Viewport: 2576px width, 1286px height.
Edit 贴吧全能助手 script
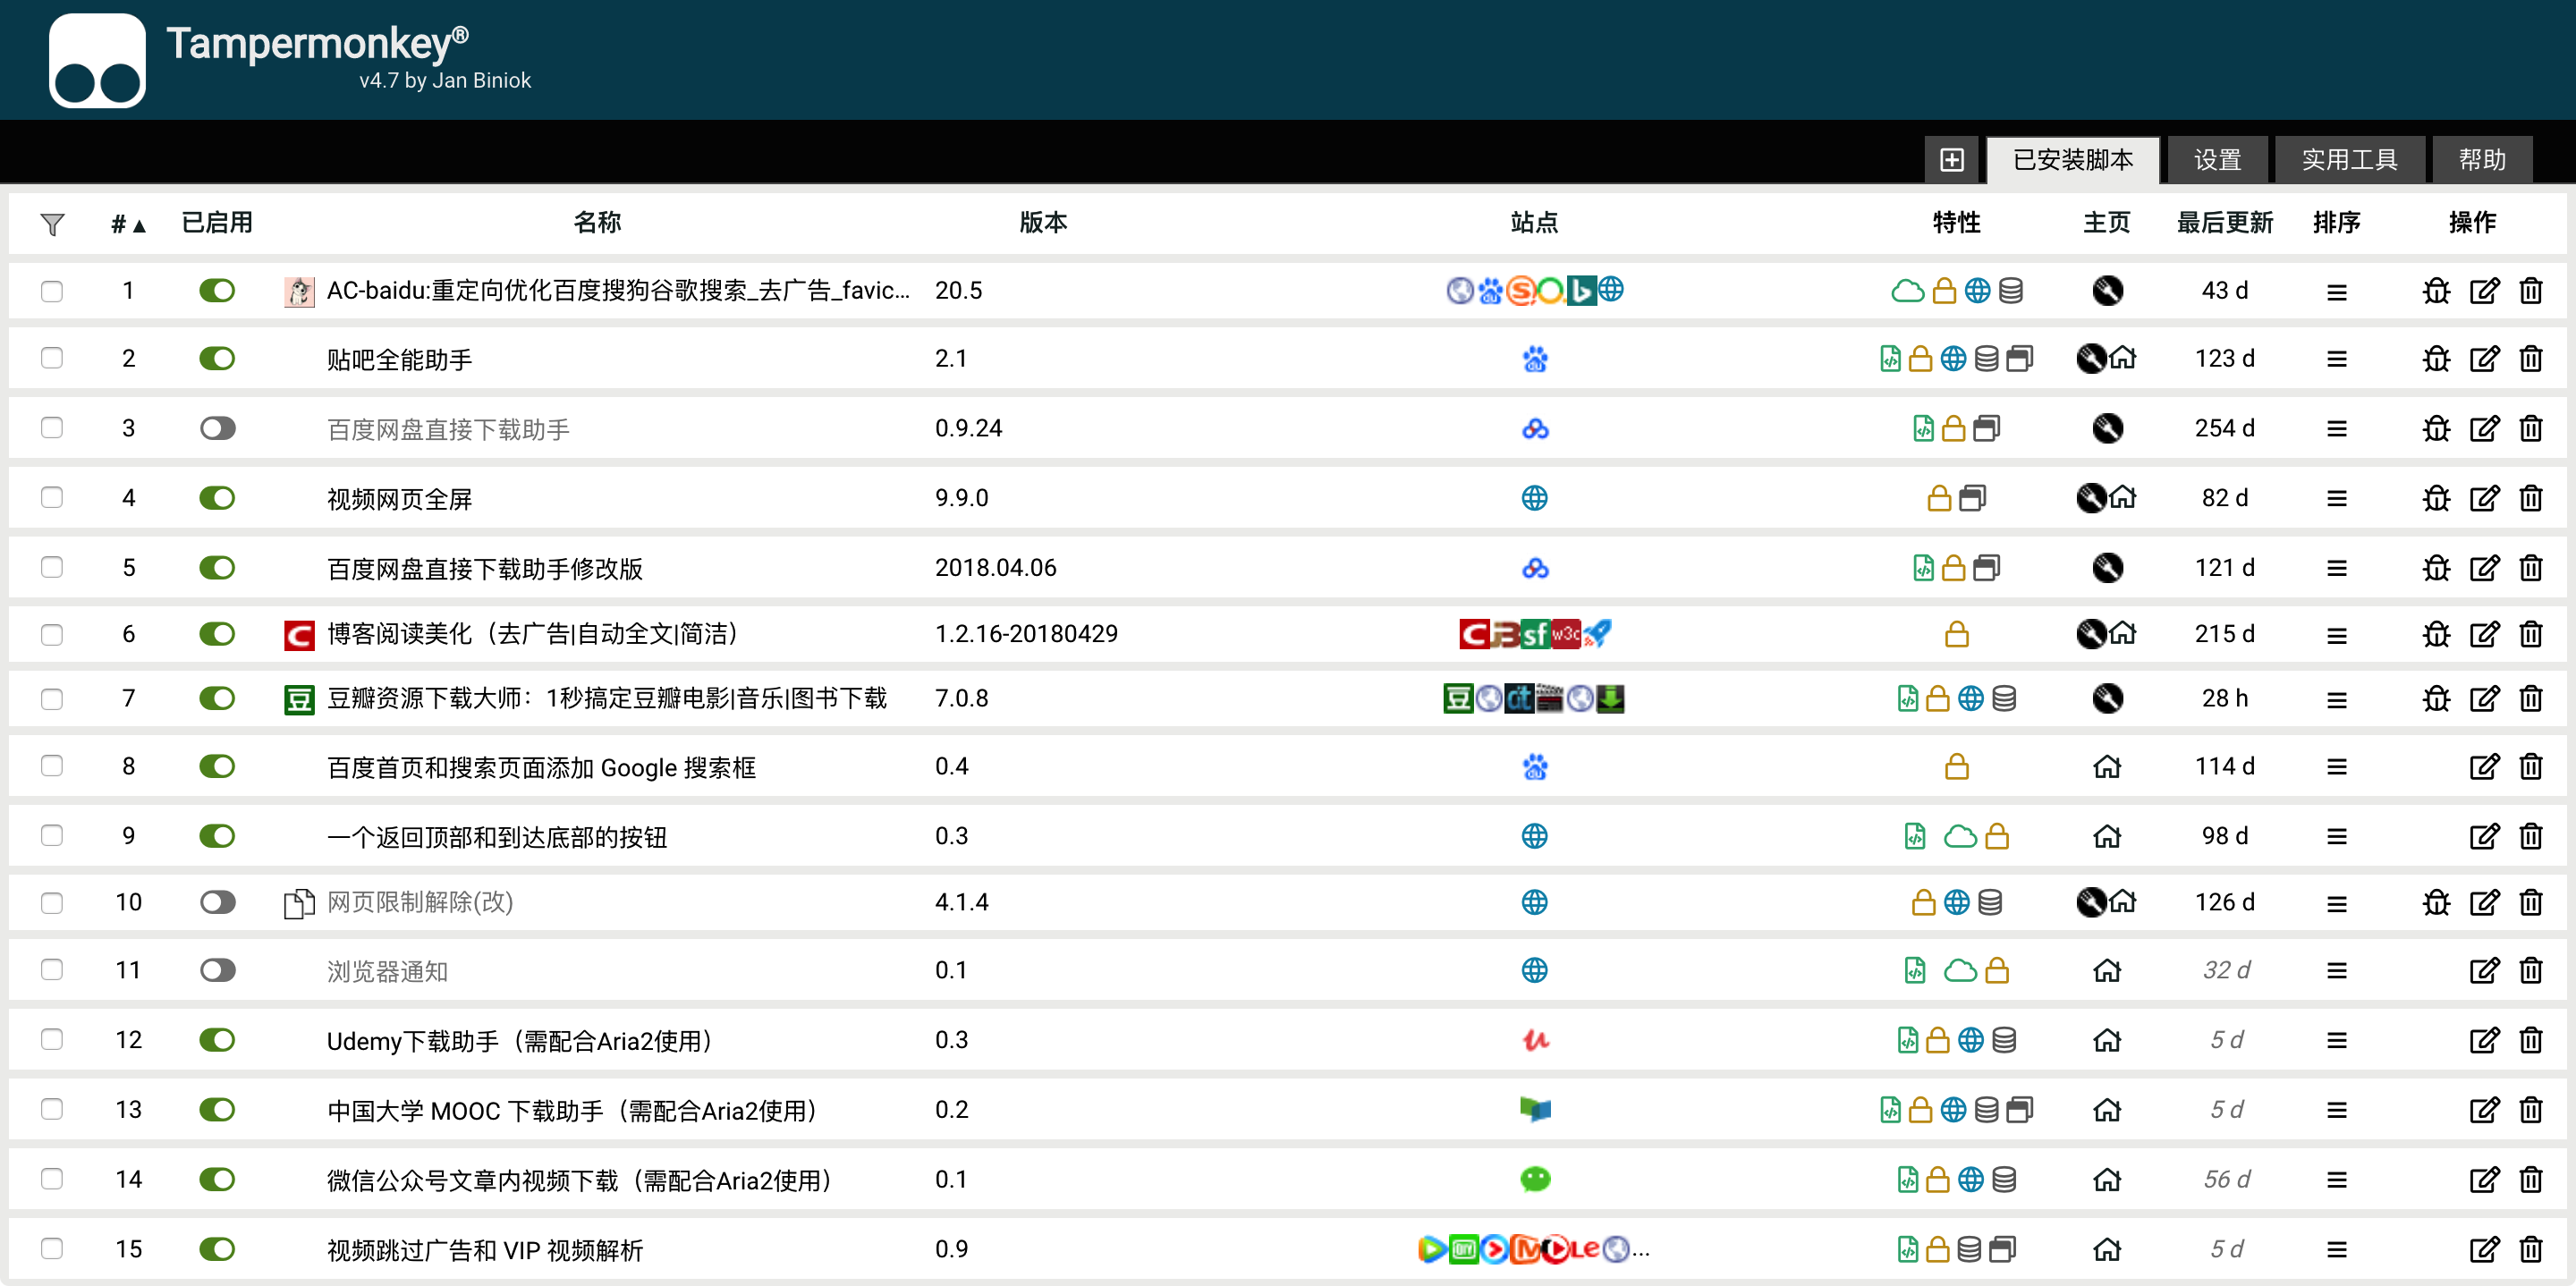(x=2485, y=358)
